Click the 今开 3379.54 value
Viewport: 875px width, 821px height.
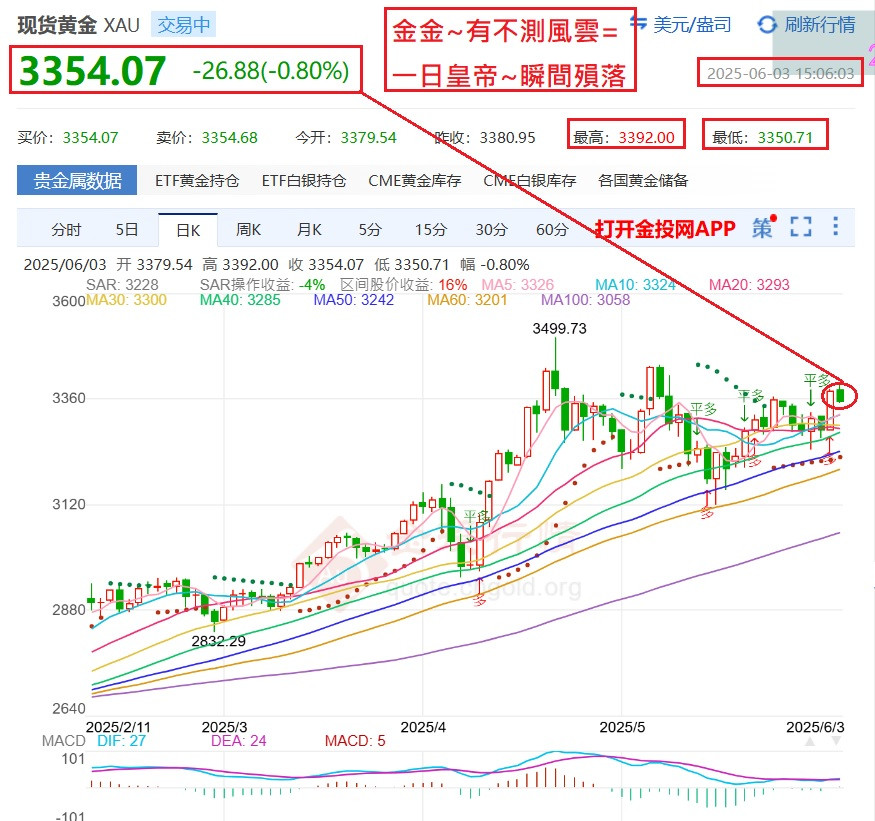(x=368, y=137)
